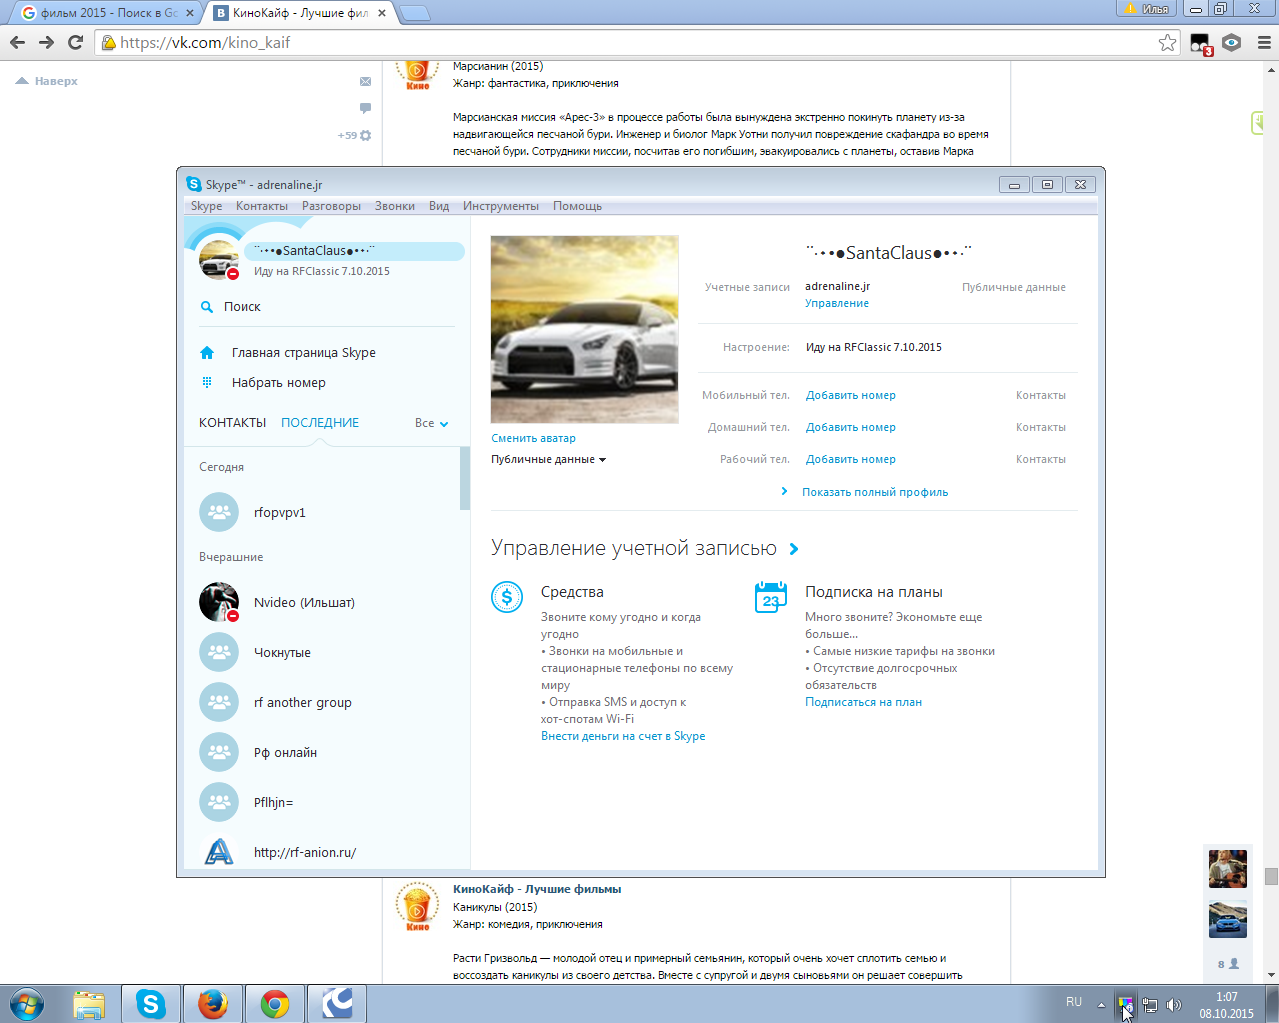
Task: Click the Чокнутые group avatar icon
Action: [219, 652]
